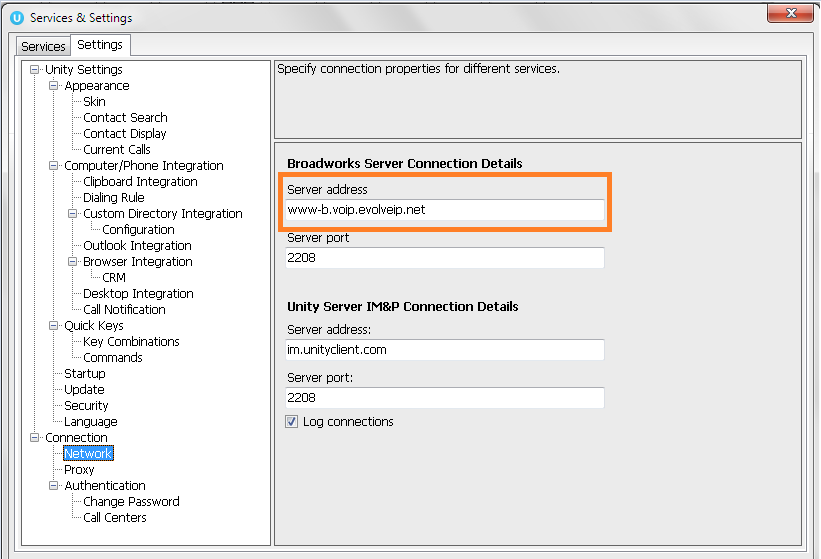Click the Broadworks Server port field
Screen dimensions: 821x559
[x=445, y=258]
